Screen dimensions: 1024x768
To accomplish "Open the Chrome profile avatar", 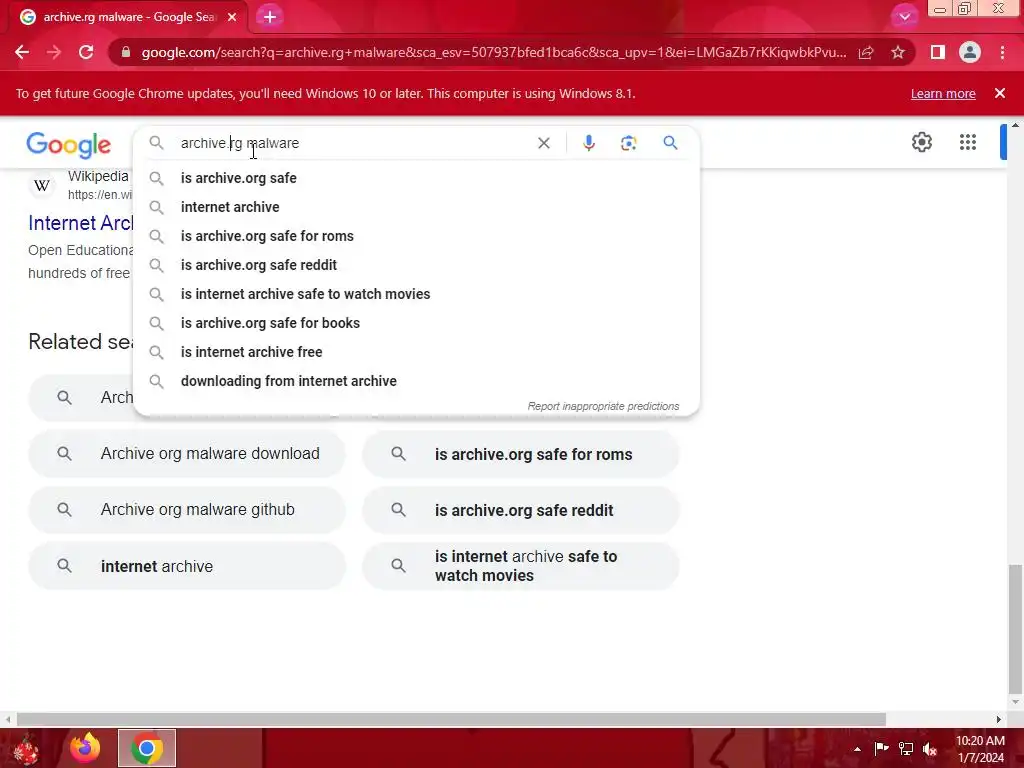I will [x=970, y=52].
